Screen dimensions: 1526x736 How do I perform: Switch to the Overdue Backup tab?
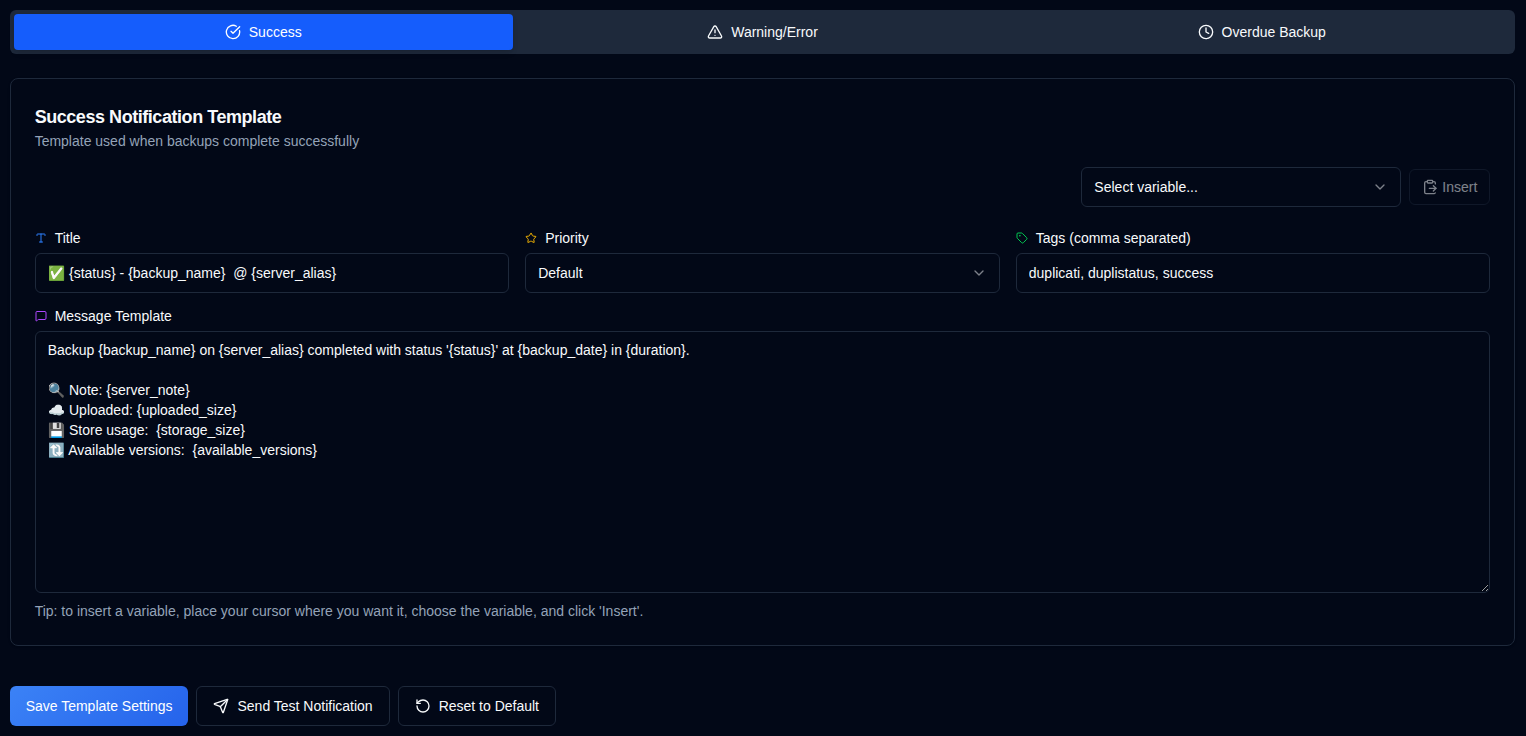point(1261,31)
